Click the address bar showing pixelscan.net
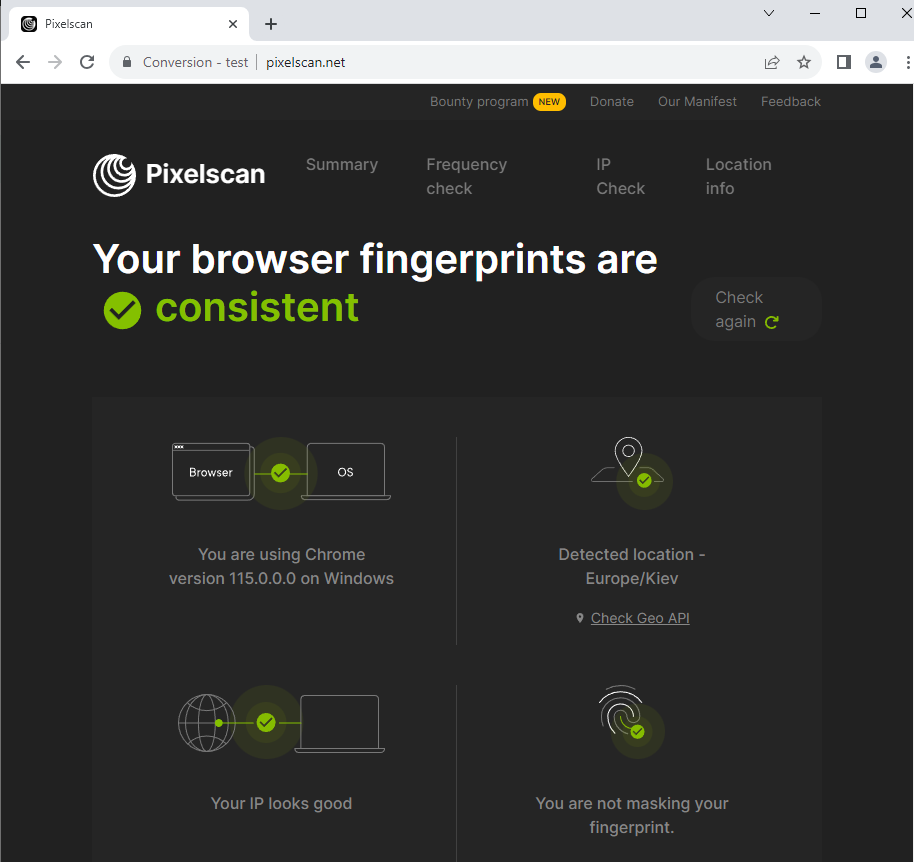This screenshot has width=914, height=862. (x=466, y=62)
